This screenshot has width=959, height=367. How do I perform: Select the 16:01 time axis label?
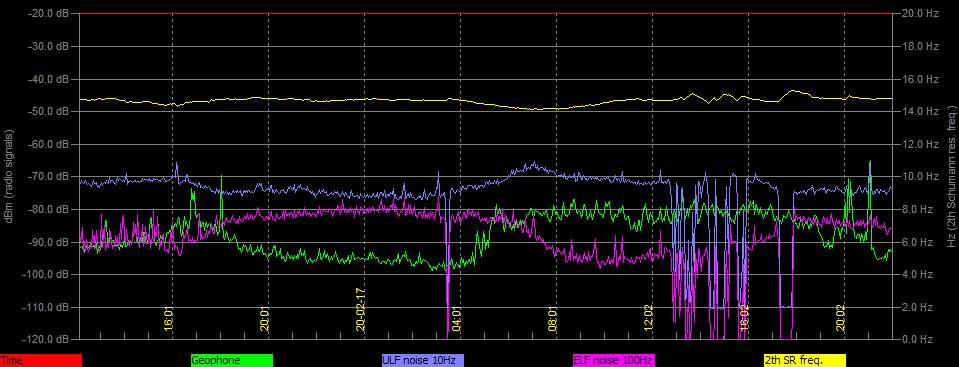pyautogui.click(x=168, y=319)
